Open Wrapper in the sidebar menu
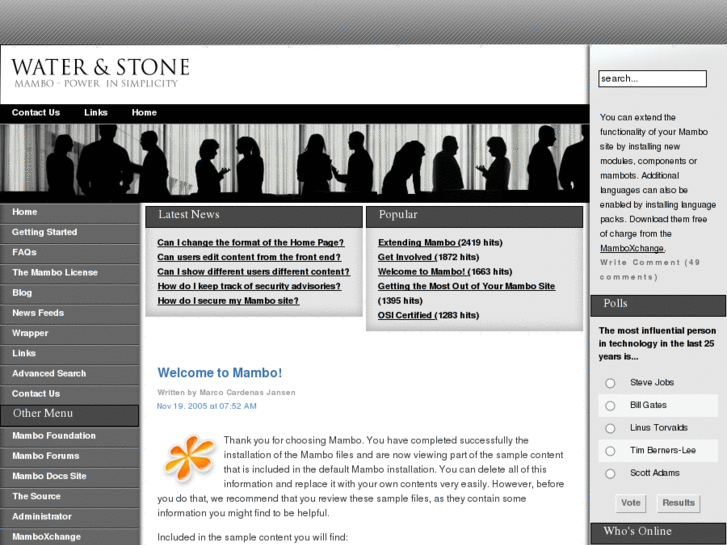The image size is (727, 545). click(x=70, y=333)
